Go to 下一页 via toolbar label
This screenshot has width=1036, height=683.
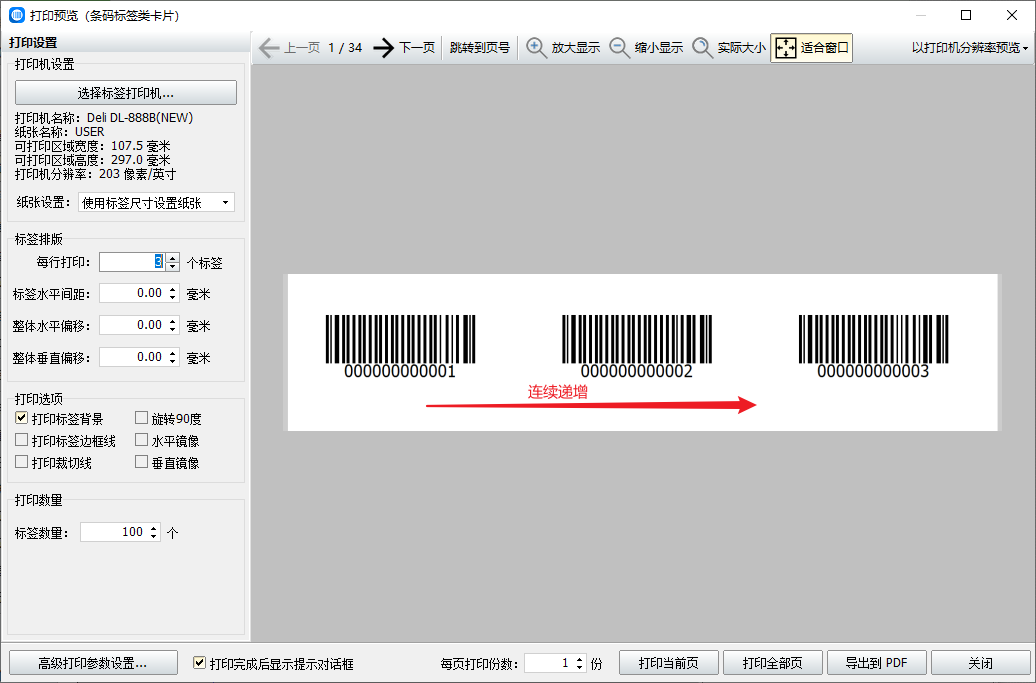coord(417,48)
